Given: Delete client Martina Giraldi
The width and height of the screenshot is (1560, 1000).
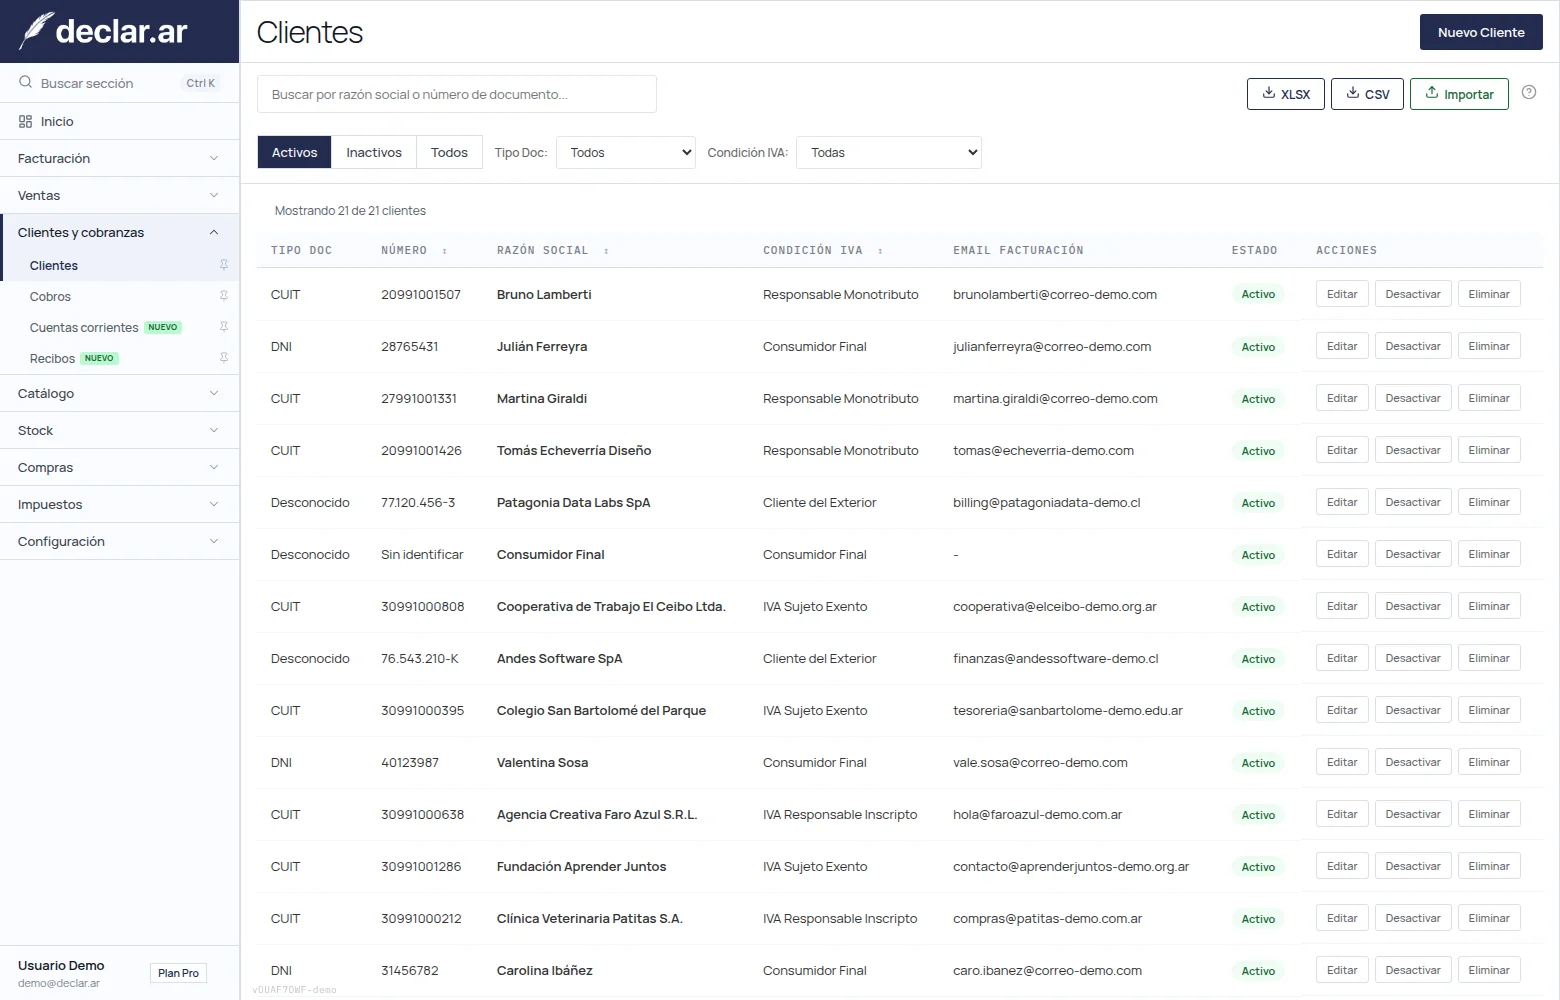Looking at the screenshot, I should (1489, 398).
